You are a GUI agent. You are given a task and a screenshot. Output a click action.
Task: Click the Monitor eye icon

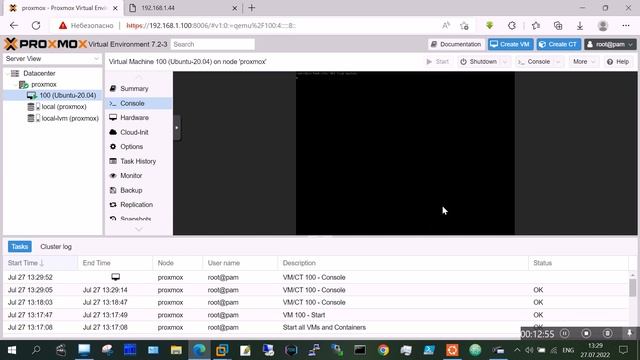[x=113, y=176]
